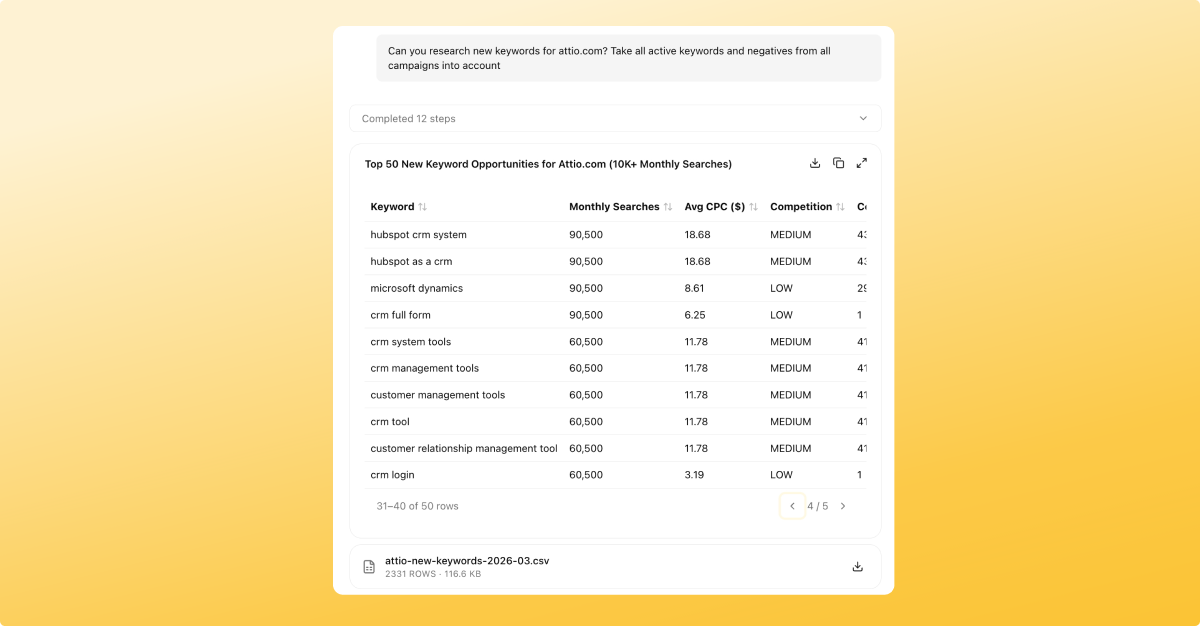The height and width of the screenshot is (626, 1200).
Task: Click the Keyword column header
Action: [392, 207]
